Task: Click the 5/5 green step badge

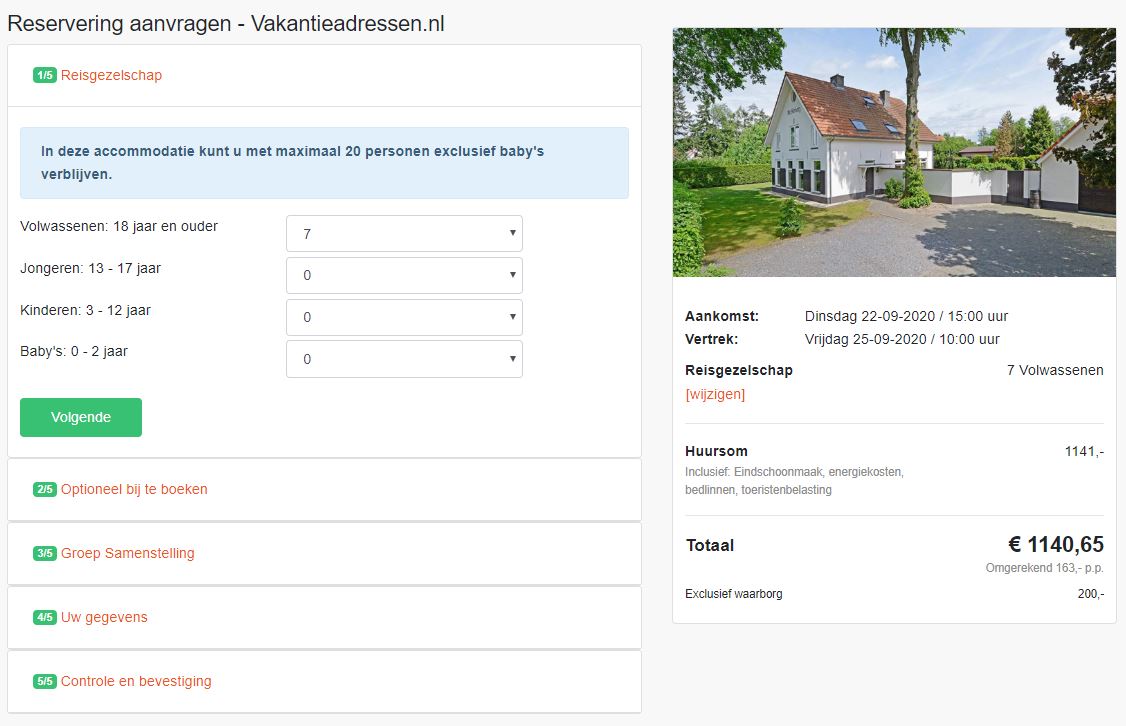Action: pos(45,681)
